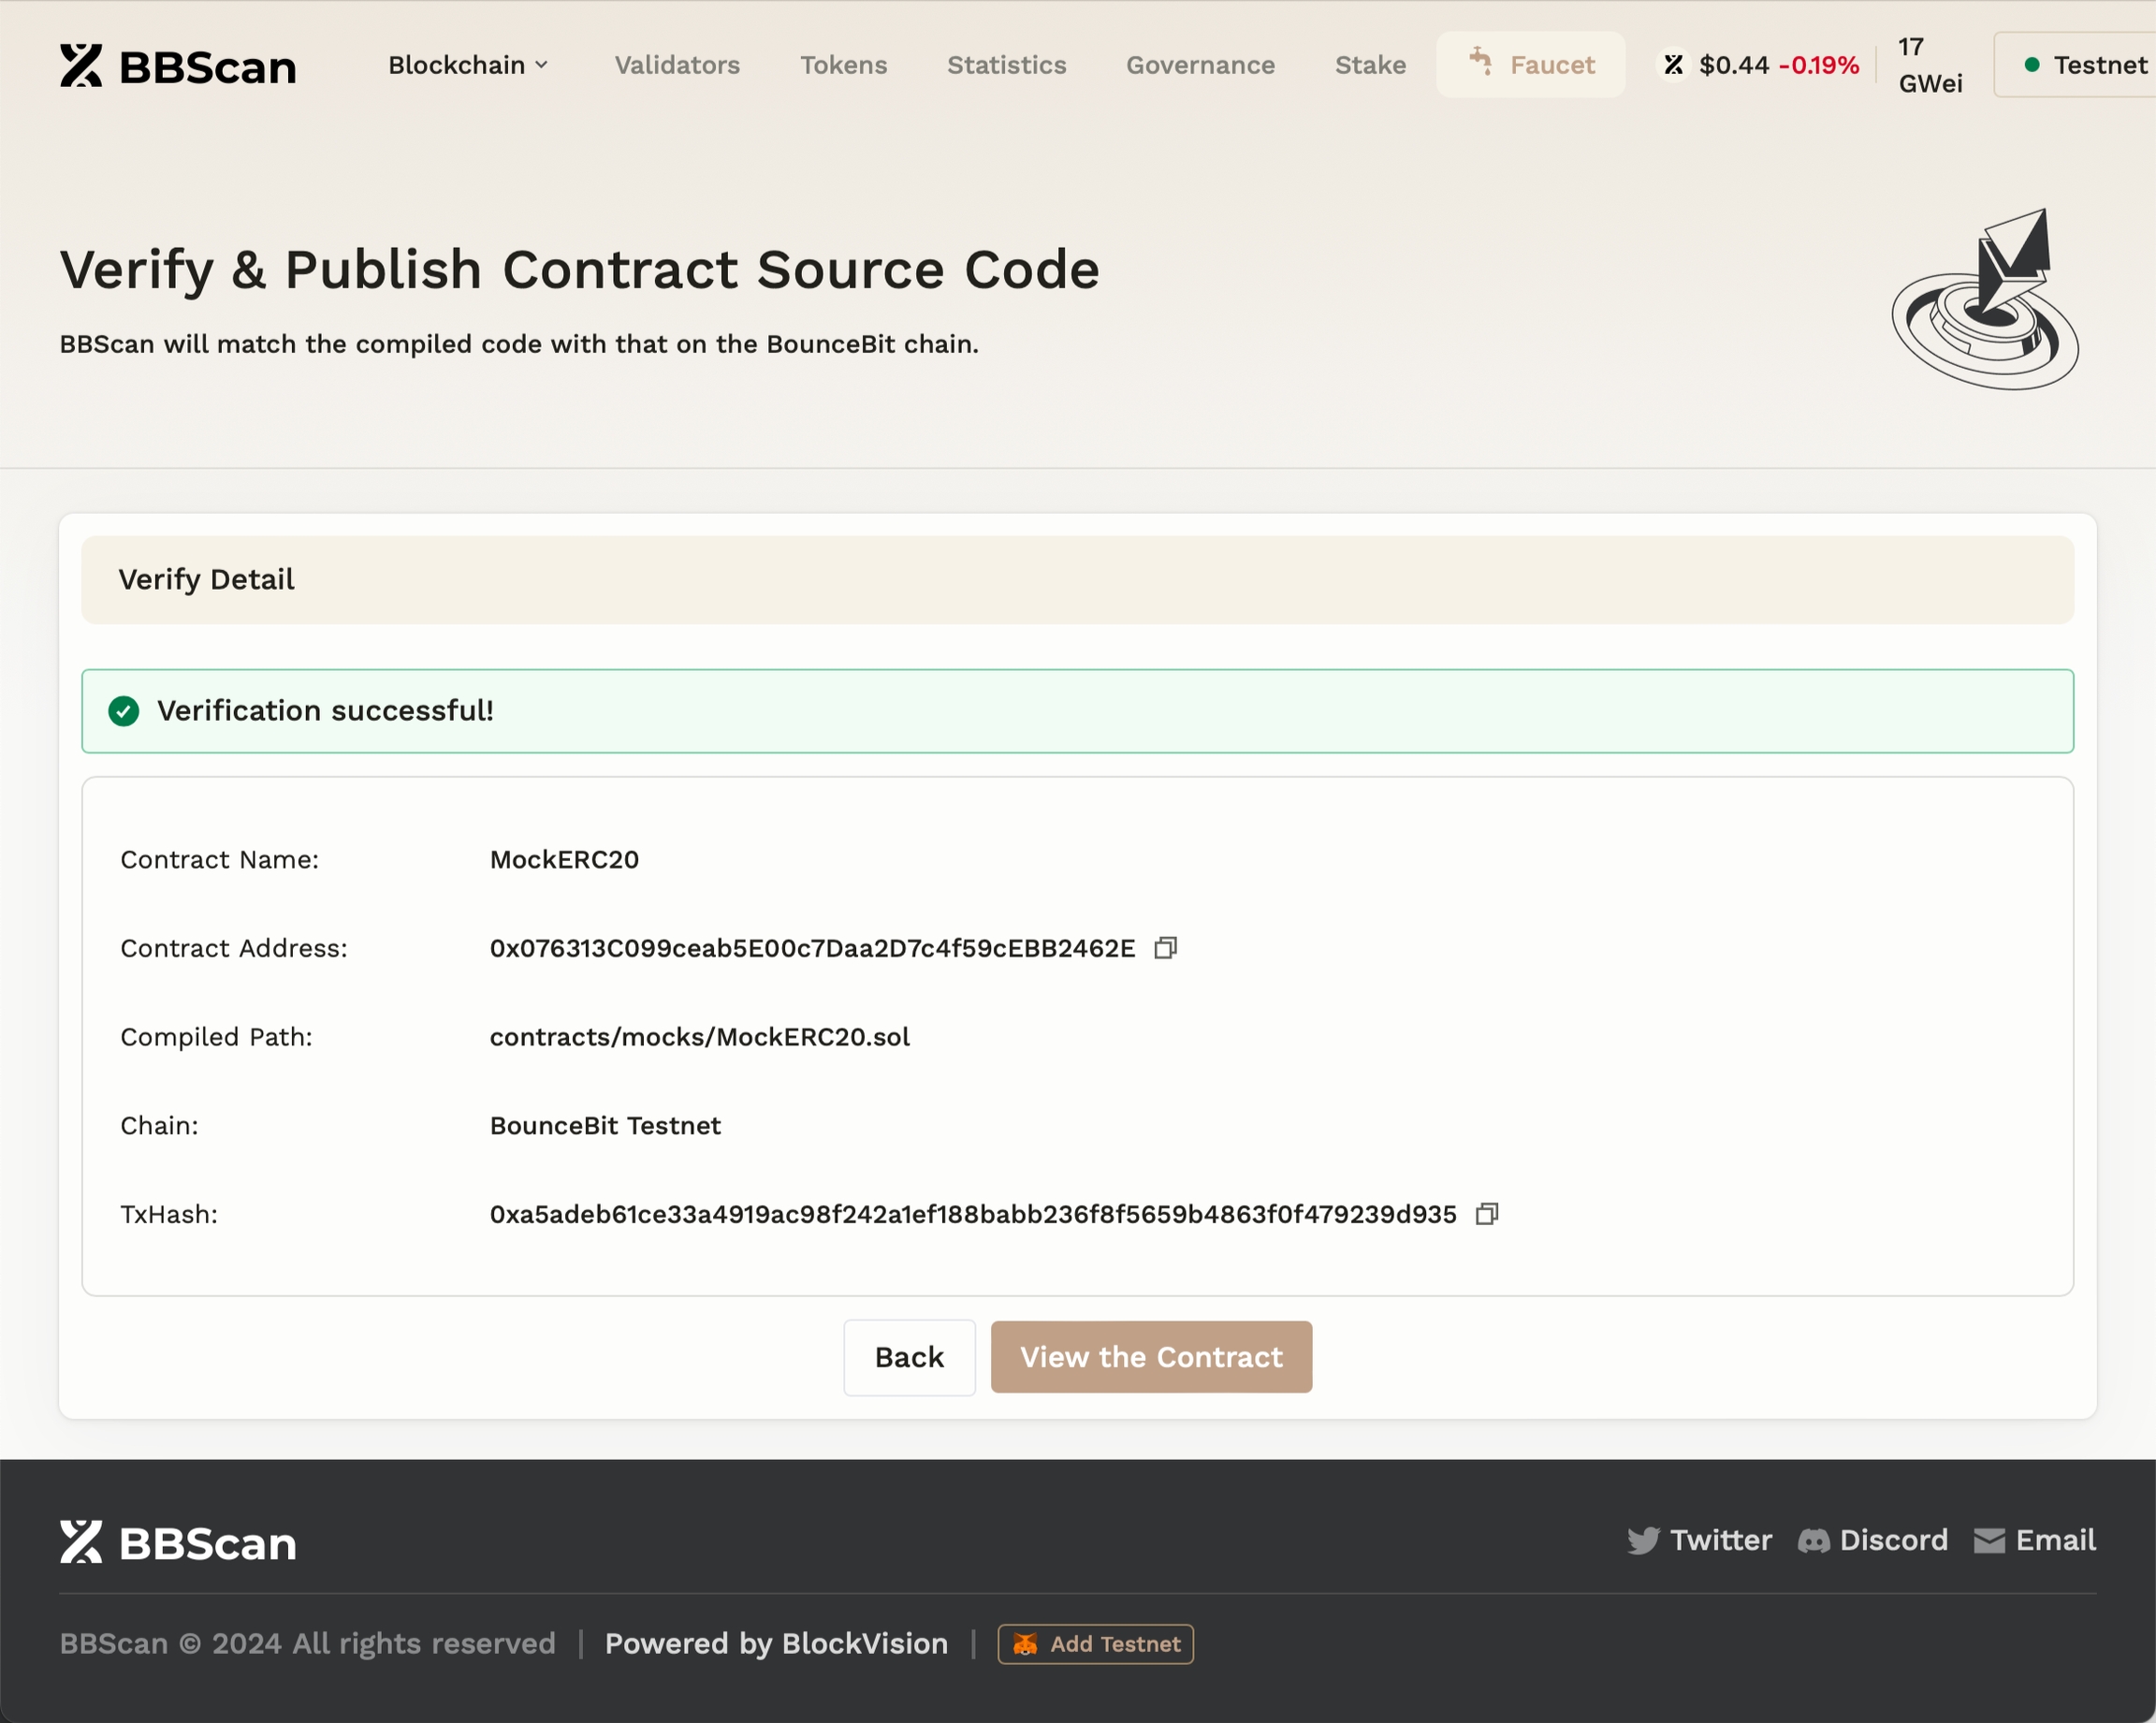
Task: Click View the Contract button
Action: [x=1151, y=1357]
